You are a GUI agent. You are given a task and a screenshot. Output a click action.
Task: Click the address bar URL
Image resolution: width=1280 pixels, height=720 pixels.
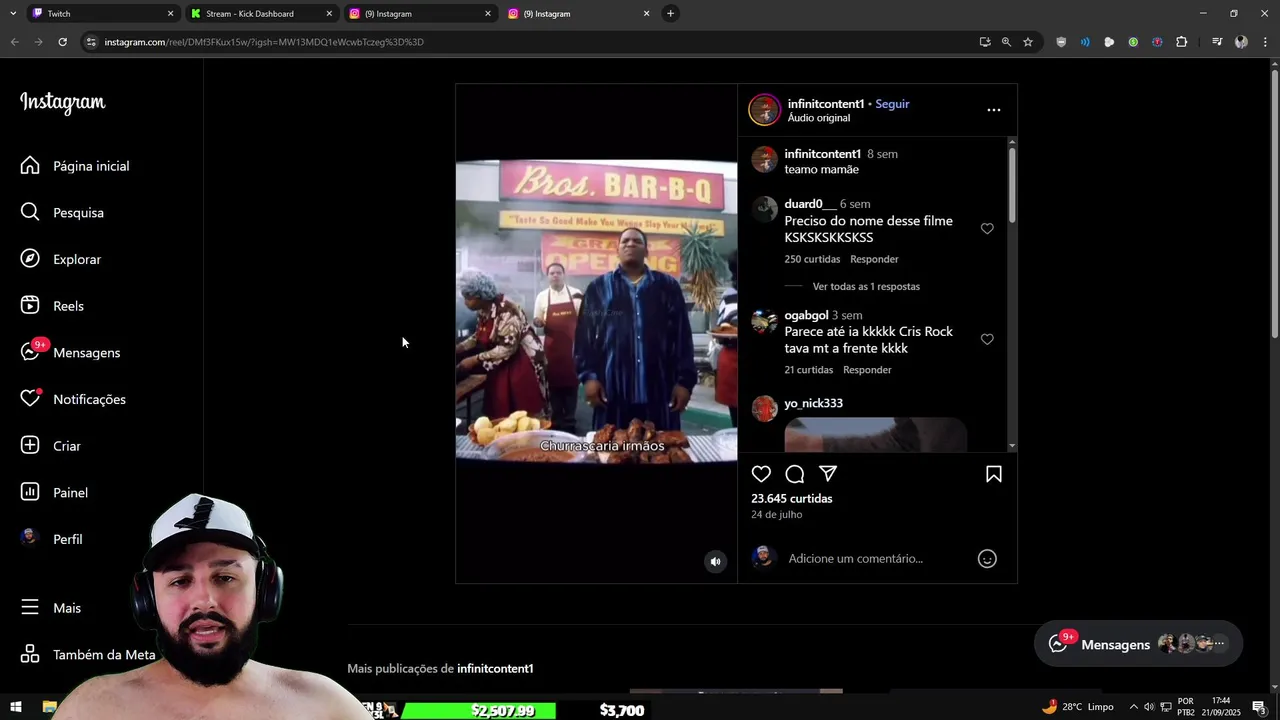pyautogui.click(x=264, y=42)
